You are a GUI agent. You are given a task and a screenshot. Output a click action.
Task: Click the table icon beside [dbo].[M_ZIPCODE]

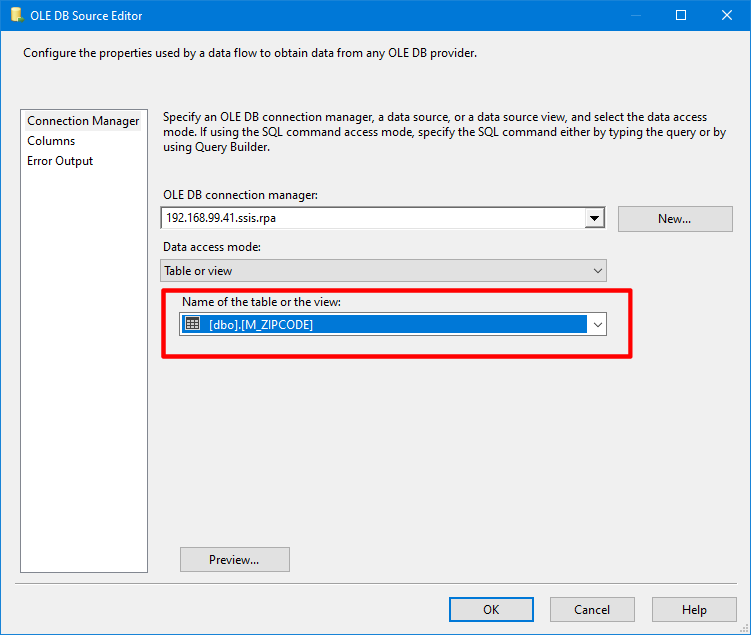pyautogui.click(x=193, y=324)
